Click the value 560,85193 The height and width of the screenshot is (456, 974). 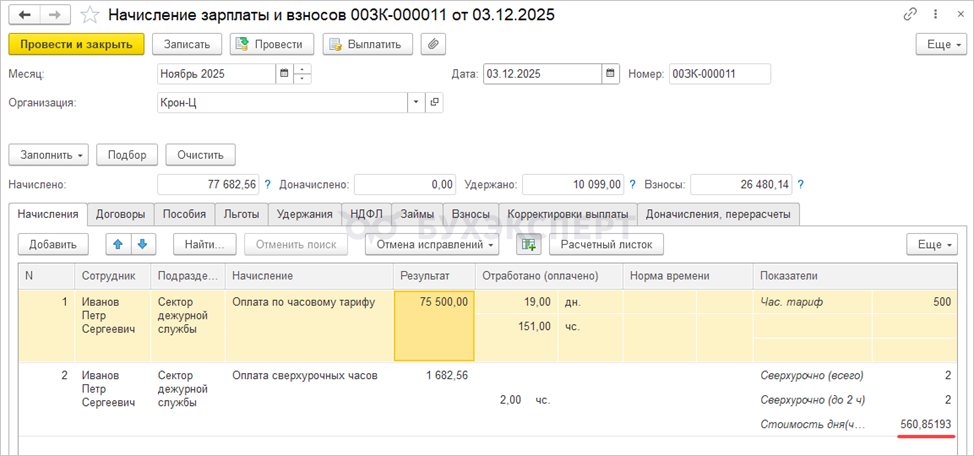tap(926, 424)
